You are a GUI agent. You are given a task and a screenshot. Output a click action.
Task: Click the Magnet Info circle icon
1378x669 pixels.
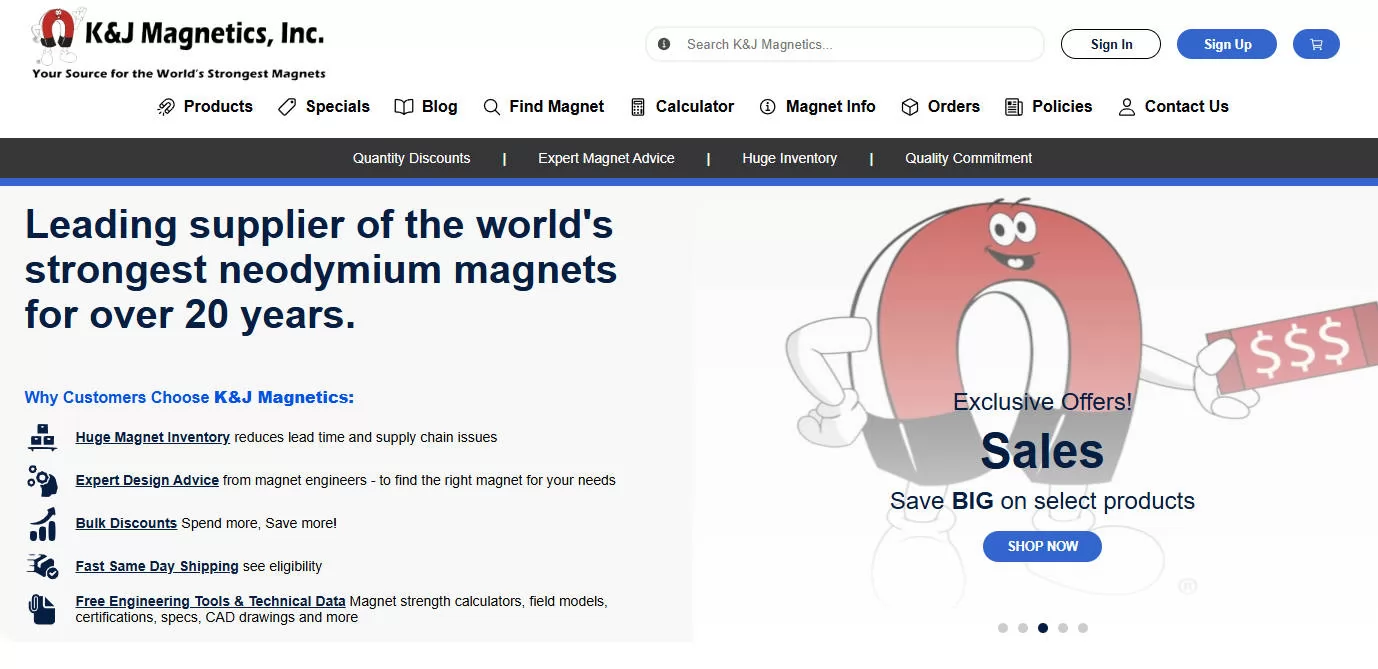click(x=768, y=107)
